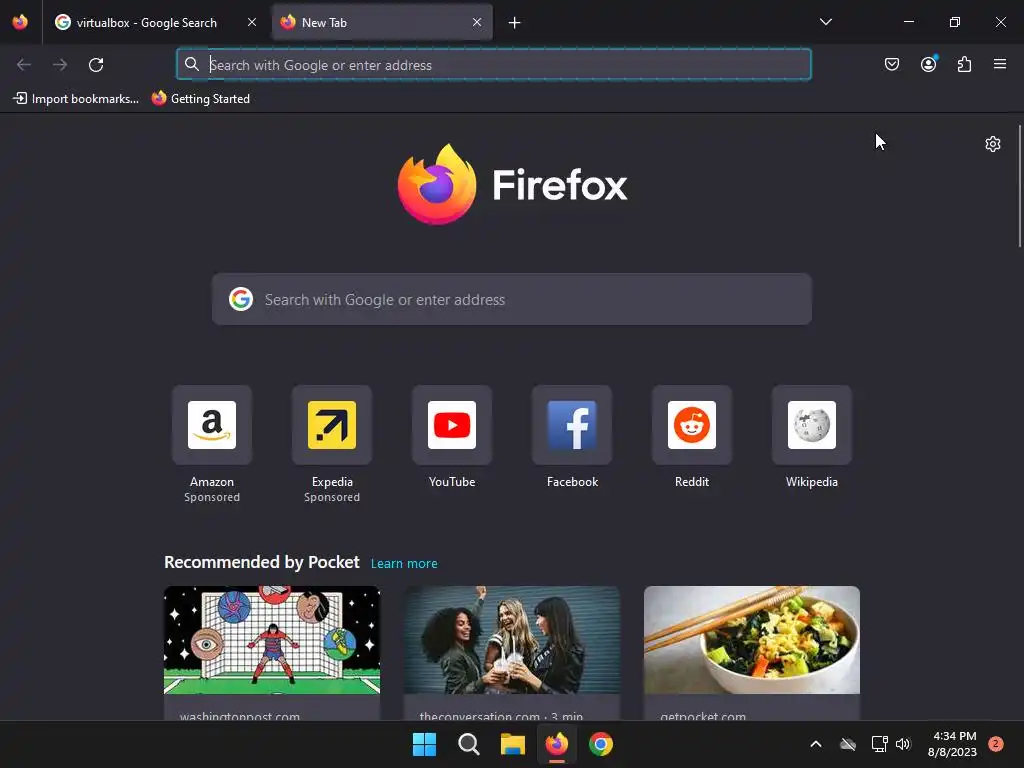The height and width of the screenshot is (768, 1024).
Task: Open the theconversation.com friends story thumbnail
Action: coord(511,639)
